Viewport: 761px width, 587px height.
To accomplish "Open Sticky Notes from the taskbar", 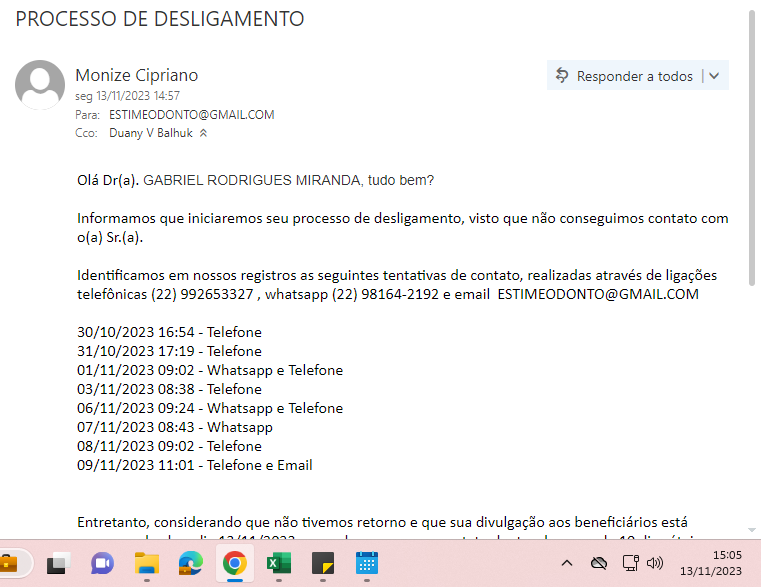I will [323, 563].
